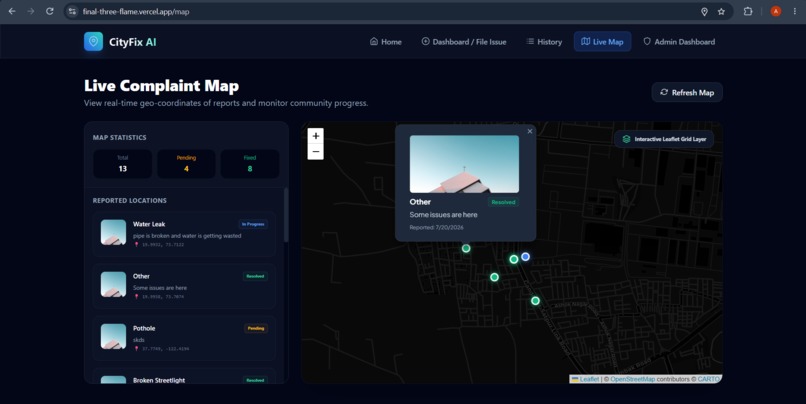Image resolution: width=806 pixels, height=404 pixels.
Task: Click the Water Leak location pin icon
Action: [x=136, y=245]
